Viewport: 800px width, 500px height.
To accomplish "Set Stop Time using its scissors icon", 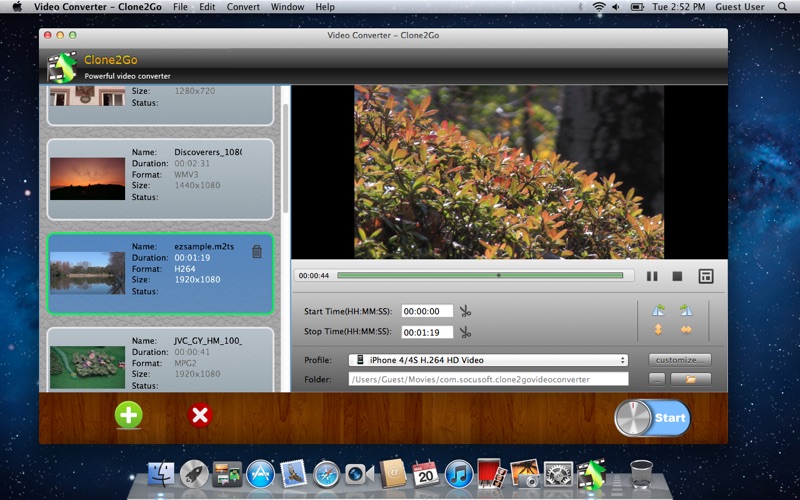I will 465,332.
